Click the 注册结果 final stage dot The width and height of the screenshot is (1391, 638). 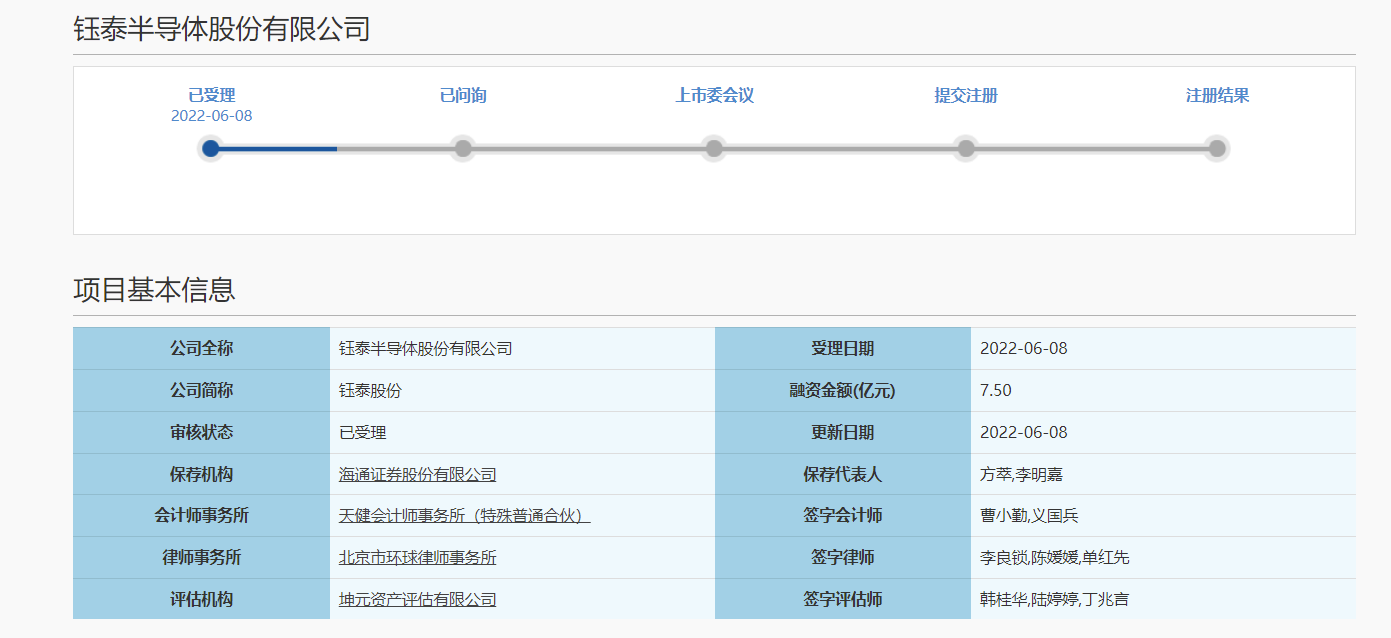pyautogui.click(x=1216, y=148)
